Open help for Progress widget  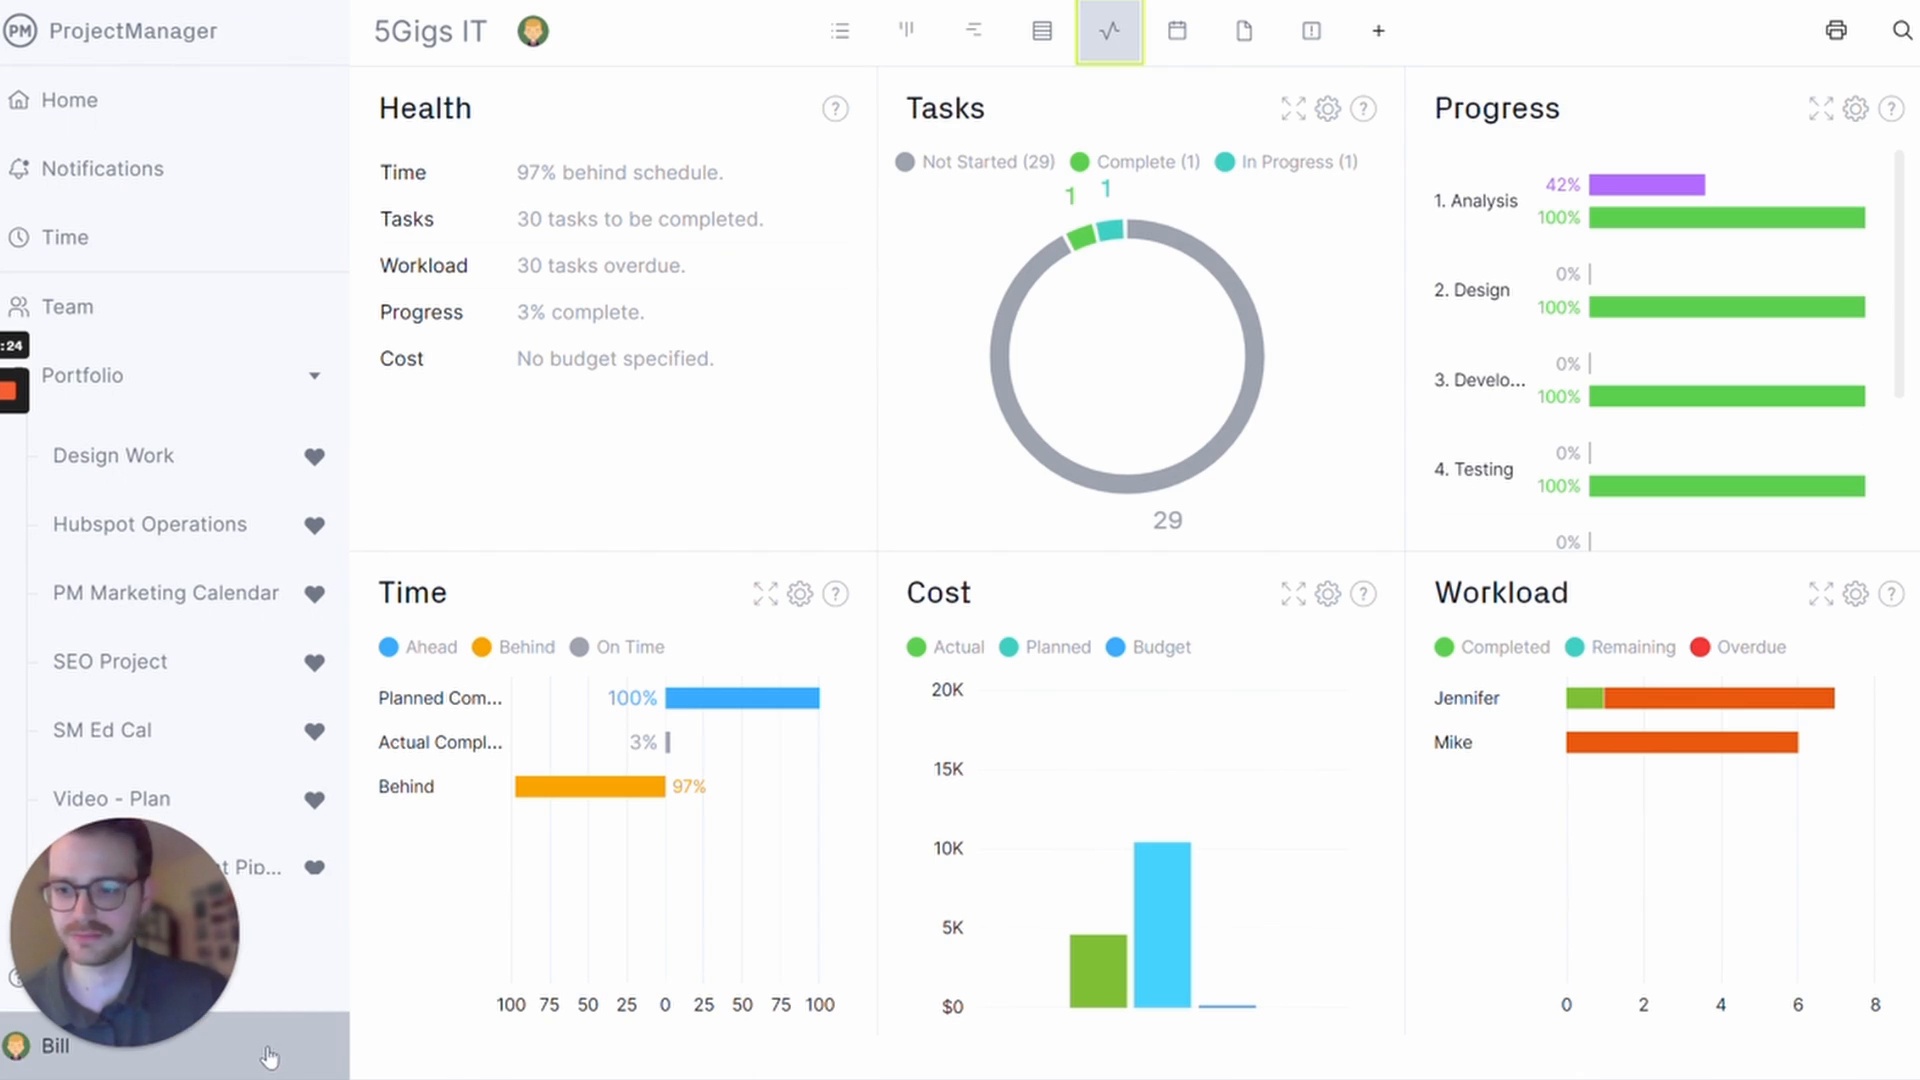pyautogui.click(x=1891, y=109)
